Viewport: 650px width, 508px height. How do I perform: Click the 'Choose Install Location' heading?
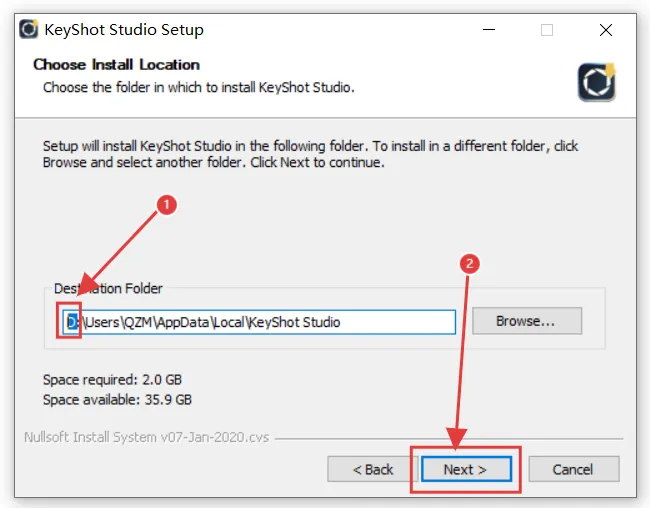click(116, 65)
